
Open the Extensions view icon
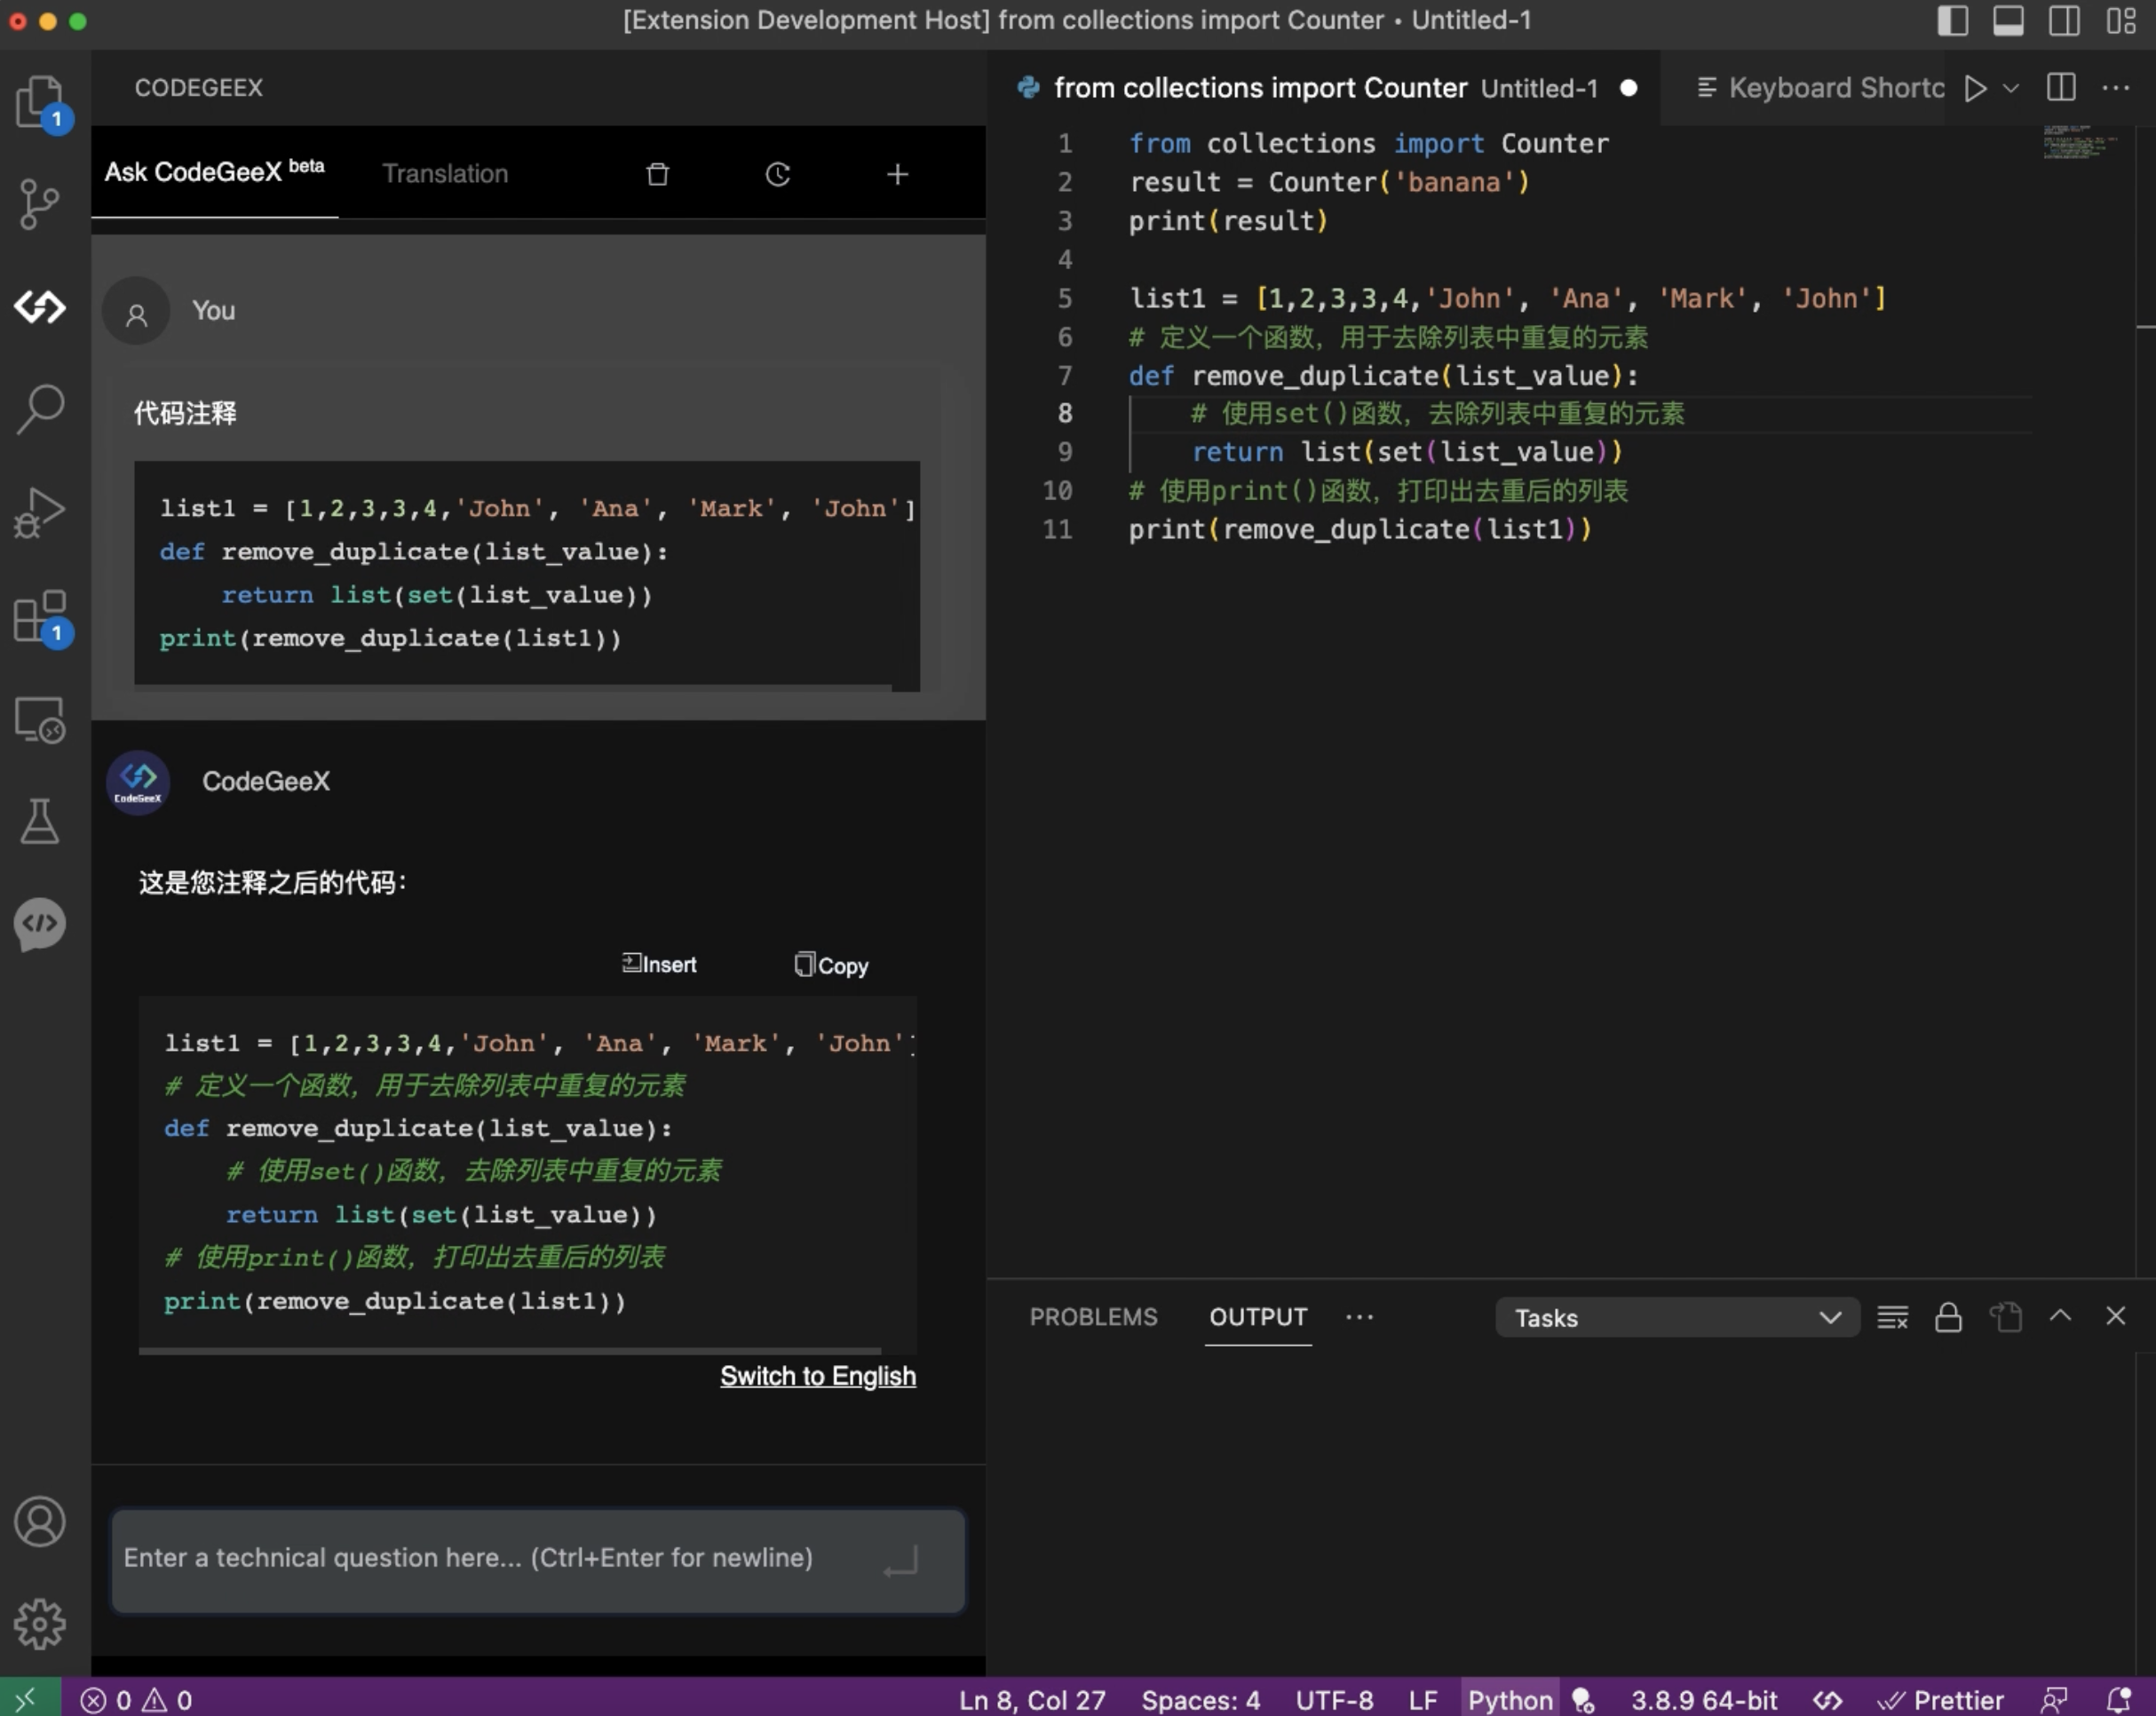40,615
